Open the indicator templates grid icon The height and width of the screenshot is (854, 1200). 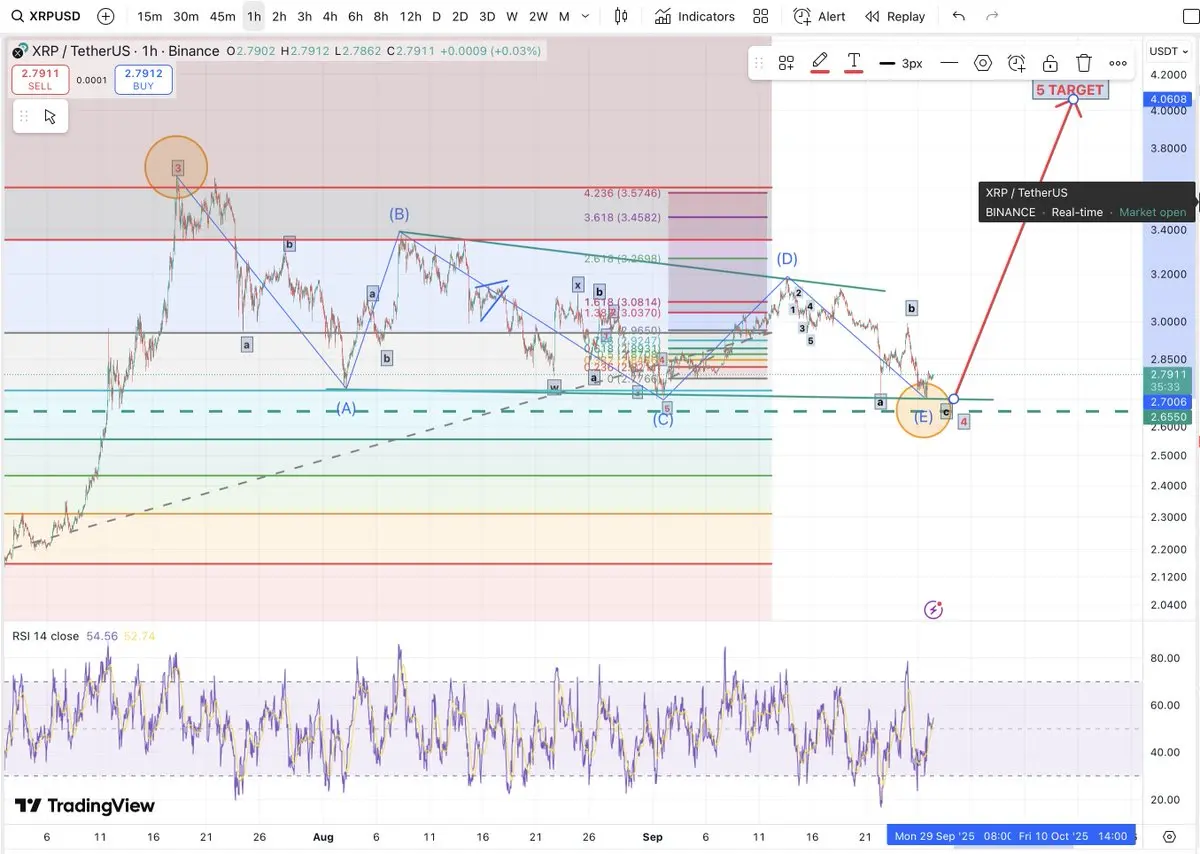tap(761, 16)
